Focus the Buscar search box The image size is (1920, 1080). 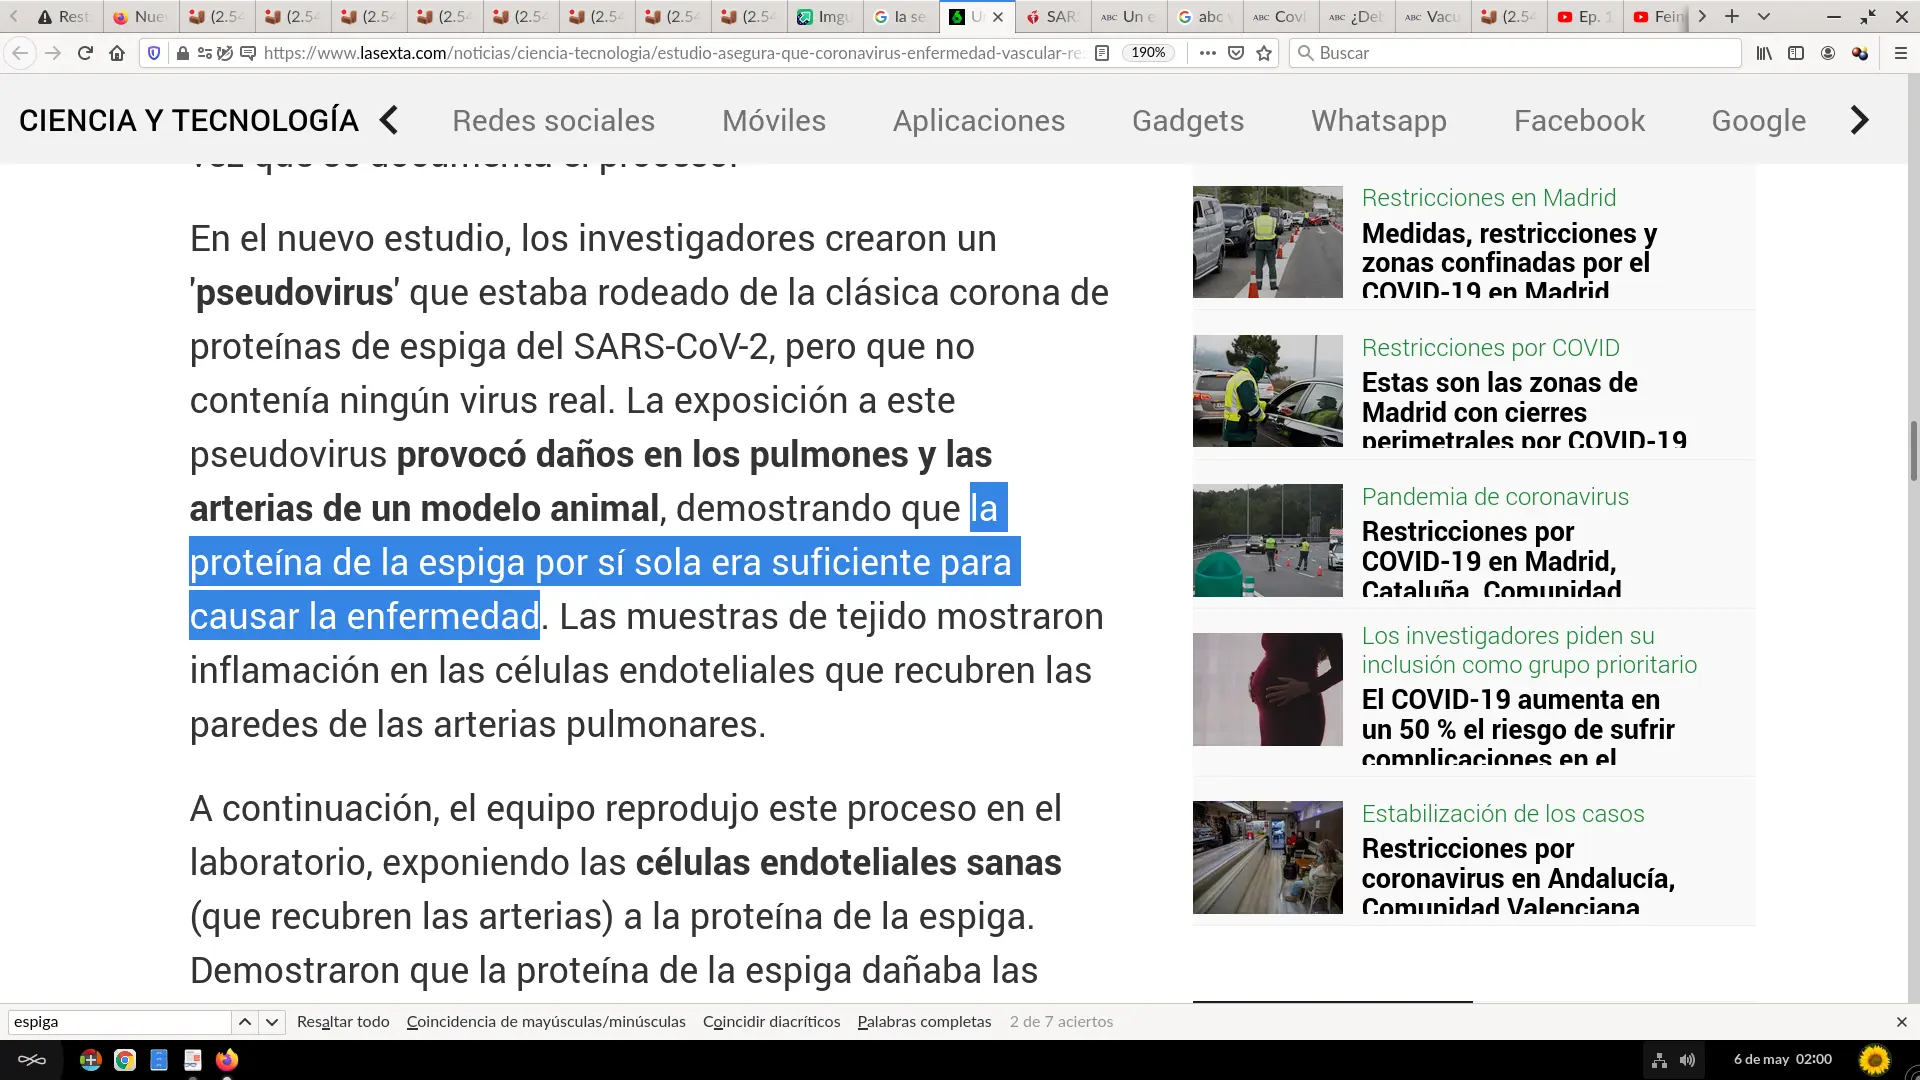click(1515, 53)
